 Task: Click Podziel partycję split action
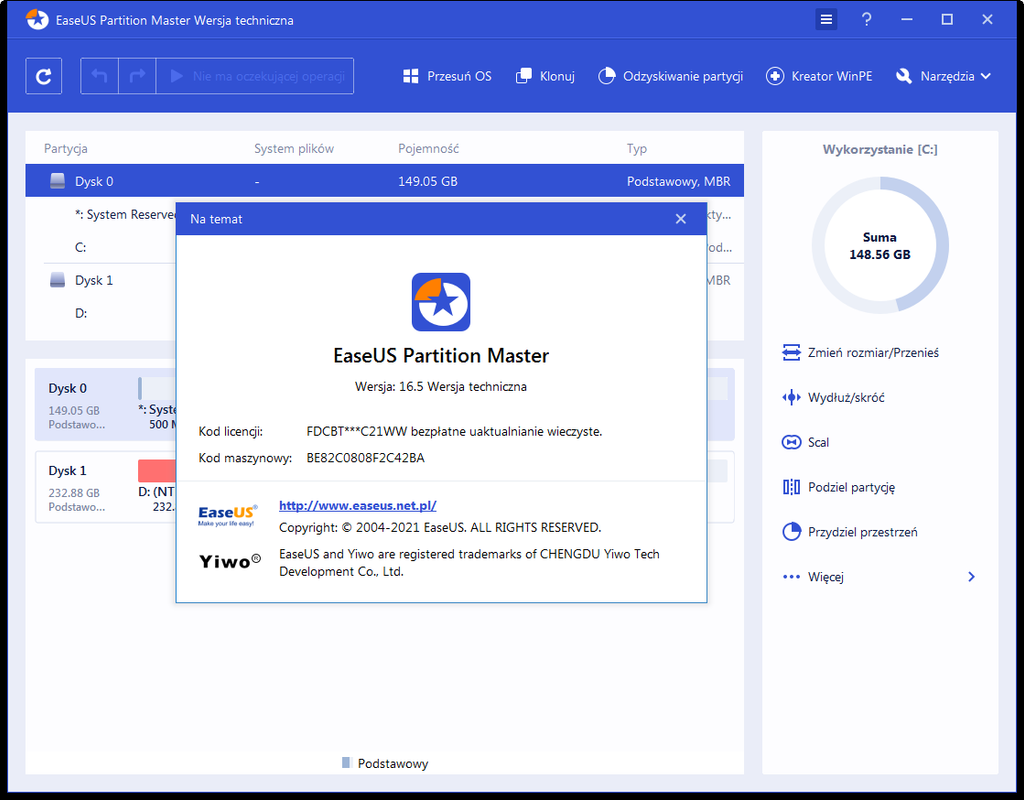(839, 487)
